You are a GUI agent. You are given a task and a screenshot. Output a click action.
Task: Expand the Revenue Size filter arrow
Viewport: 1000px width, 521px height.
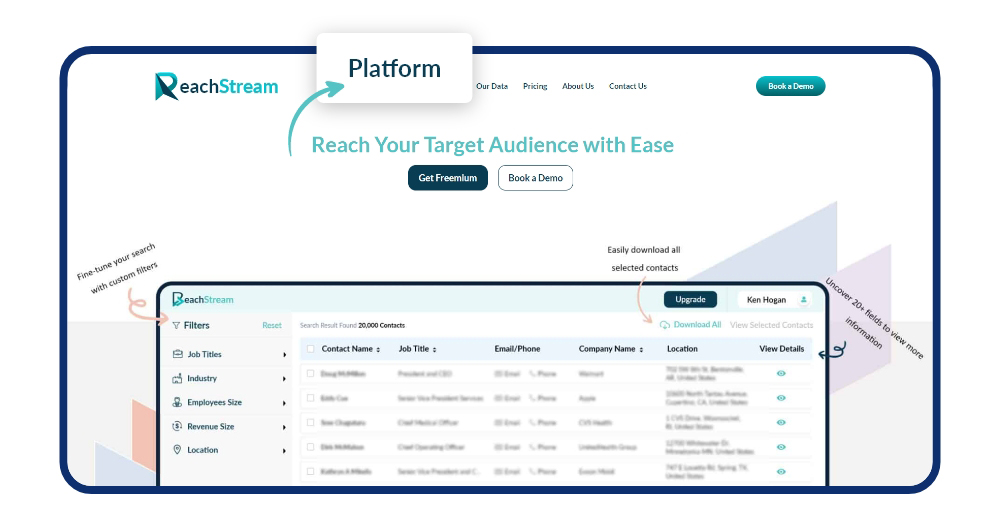[284, 427]
